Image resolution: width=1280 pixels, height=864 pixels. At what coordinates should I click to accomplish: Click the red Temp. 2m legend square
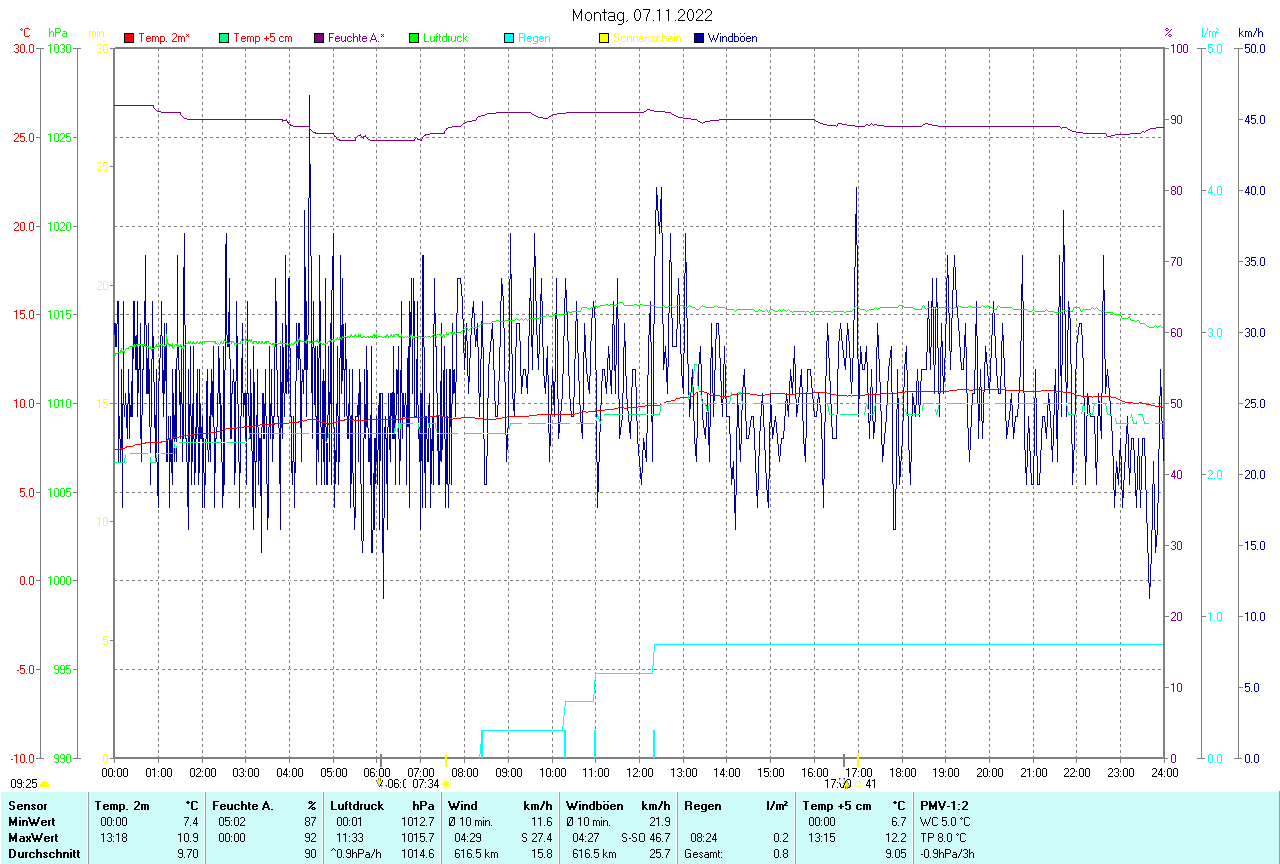(x=129, y=38)
